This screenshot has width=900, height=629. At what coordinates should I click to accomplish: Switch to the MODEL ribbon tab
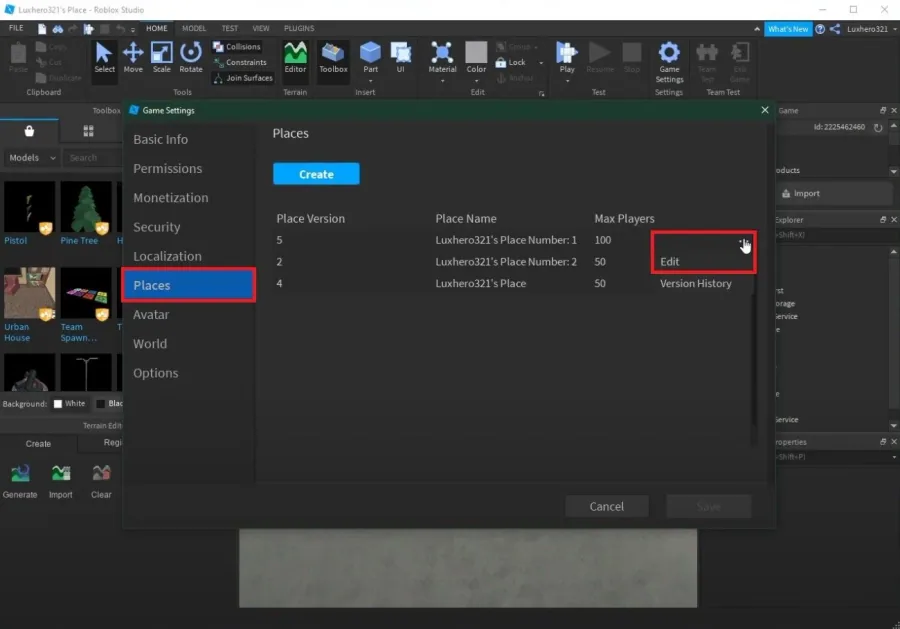194,28
